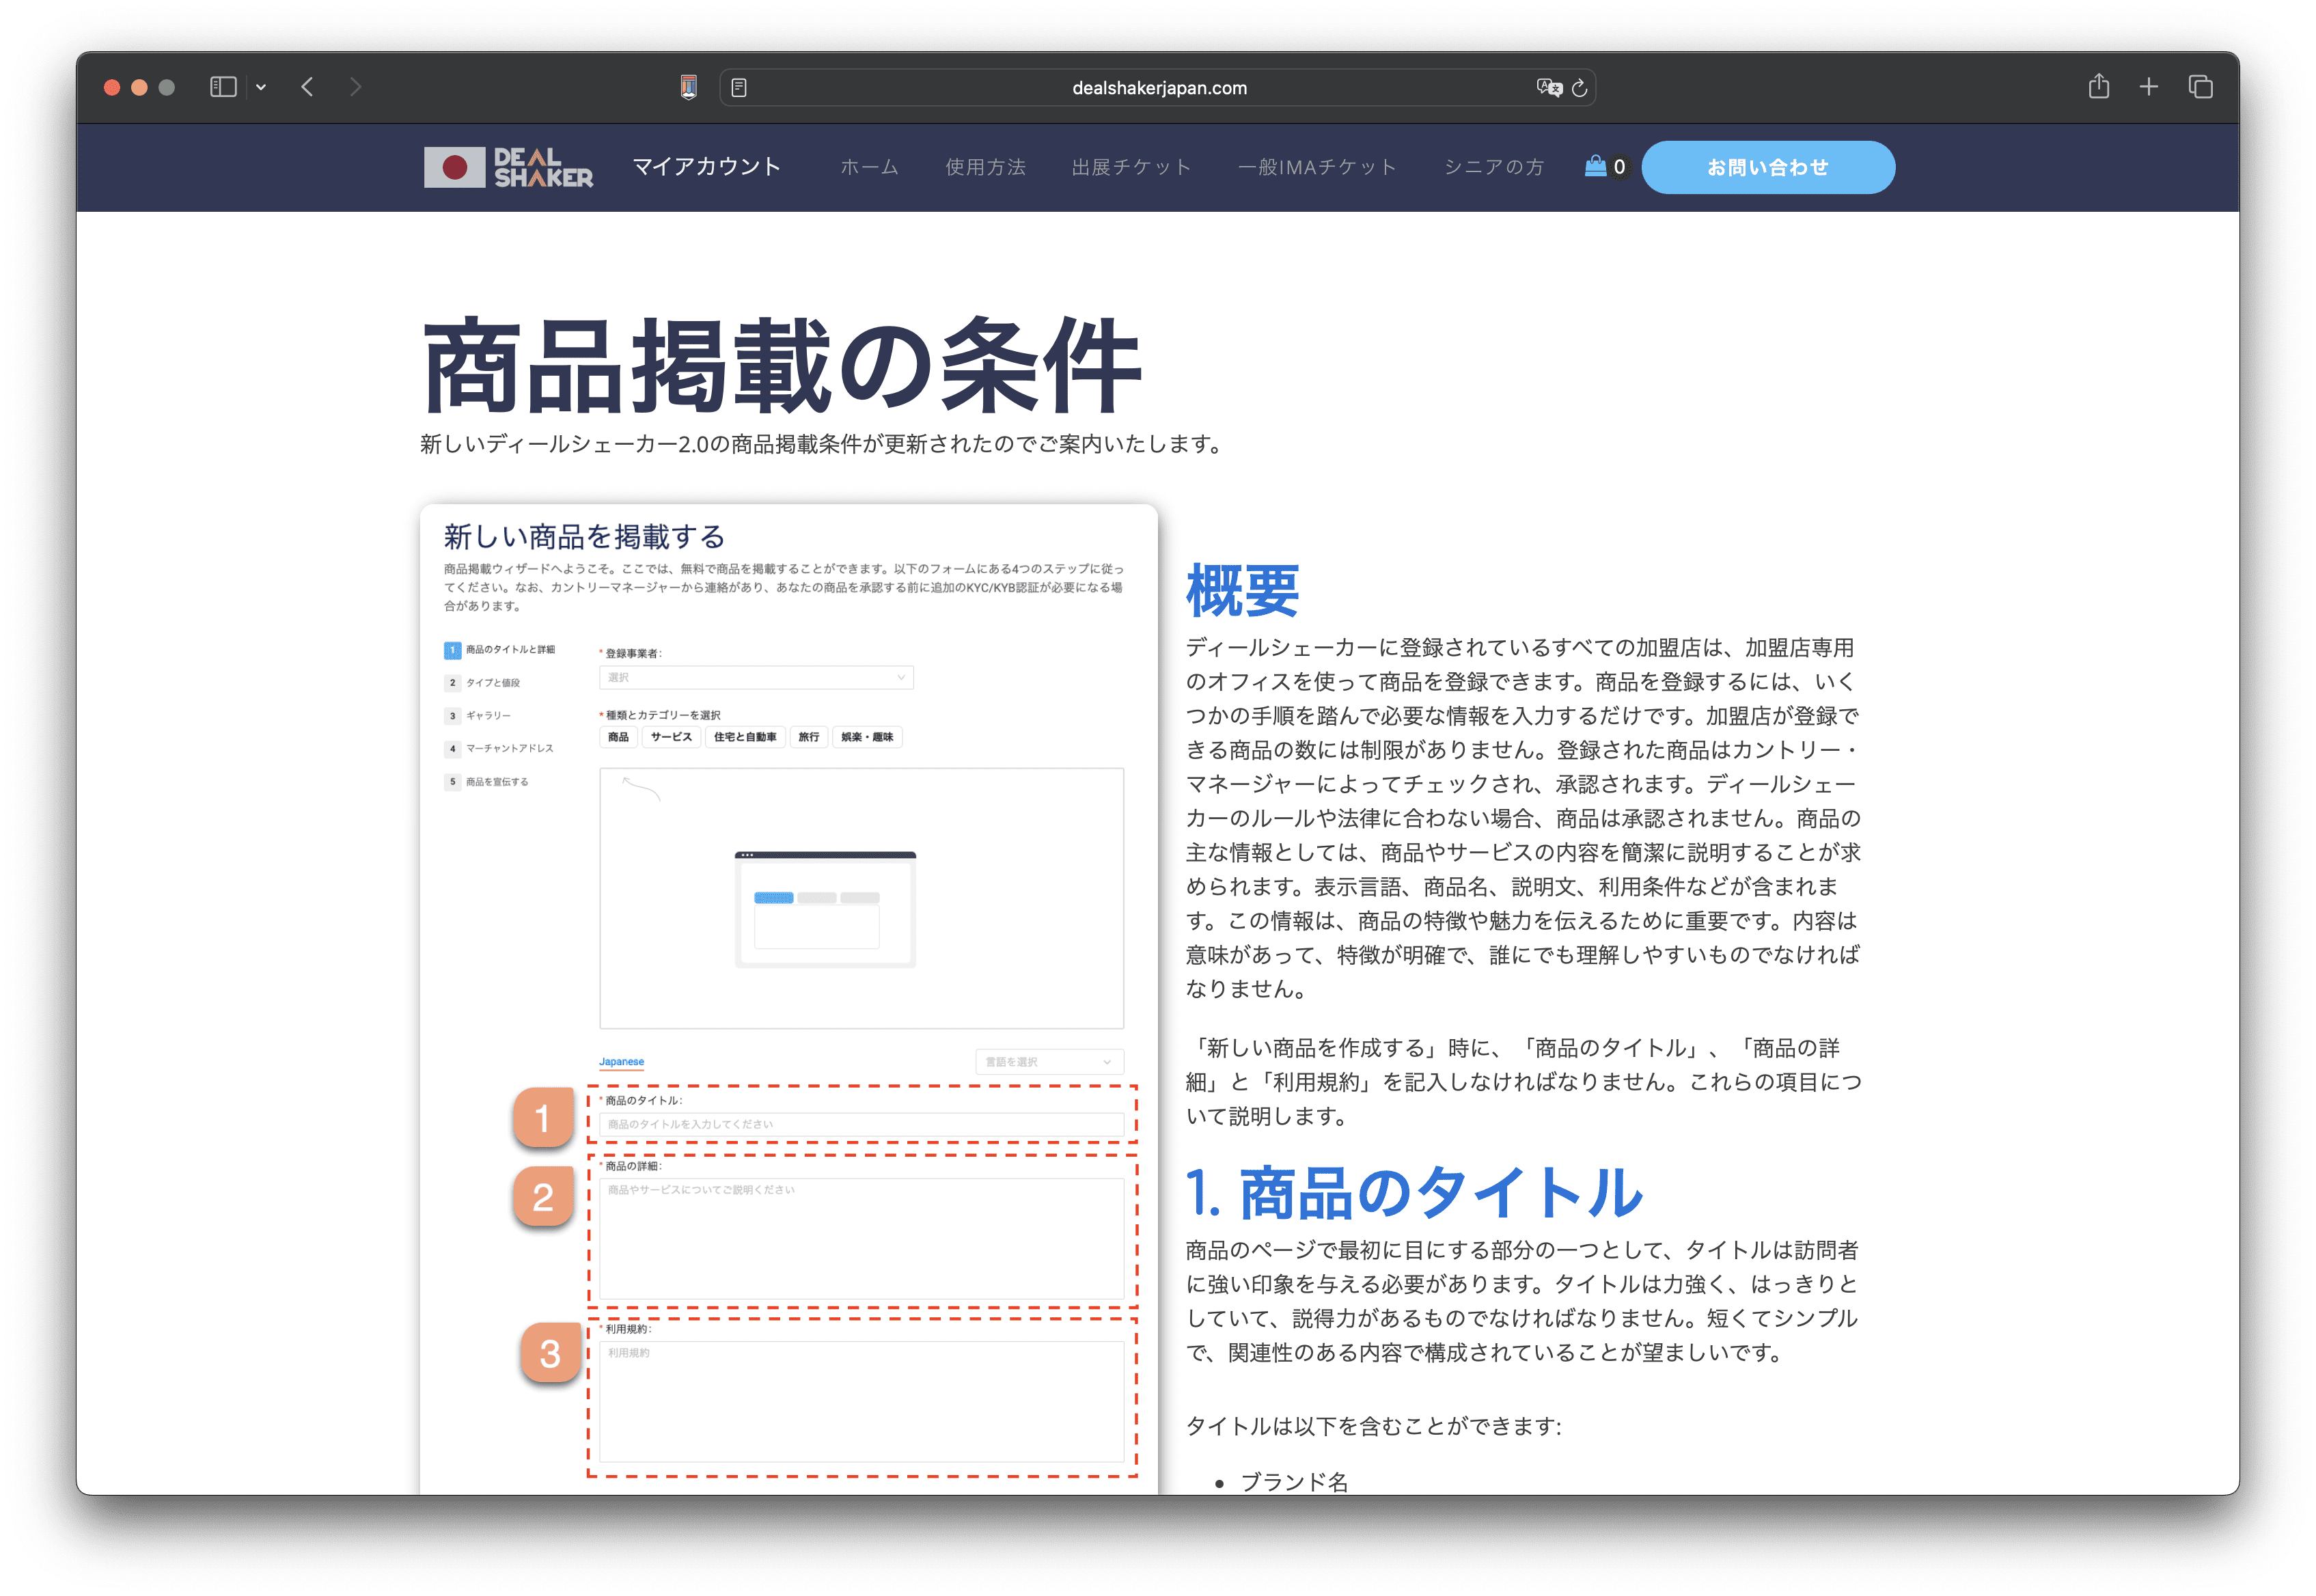Click the form screenshot image
The width and height of the screenshot is (2316, 1596).
coord(789,999)
